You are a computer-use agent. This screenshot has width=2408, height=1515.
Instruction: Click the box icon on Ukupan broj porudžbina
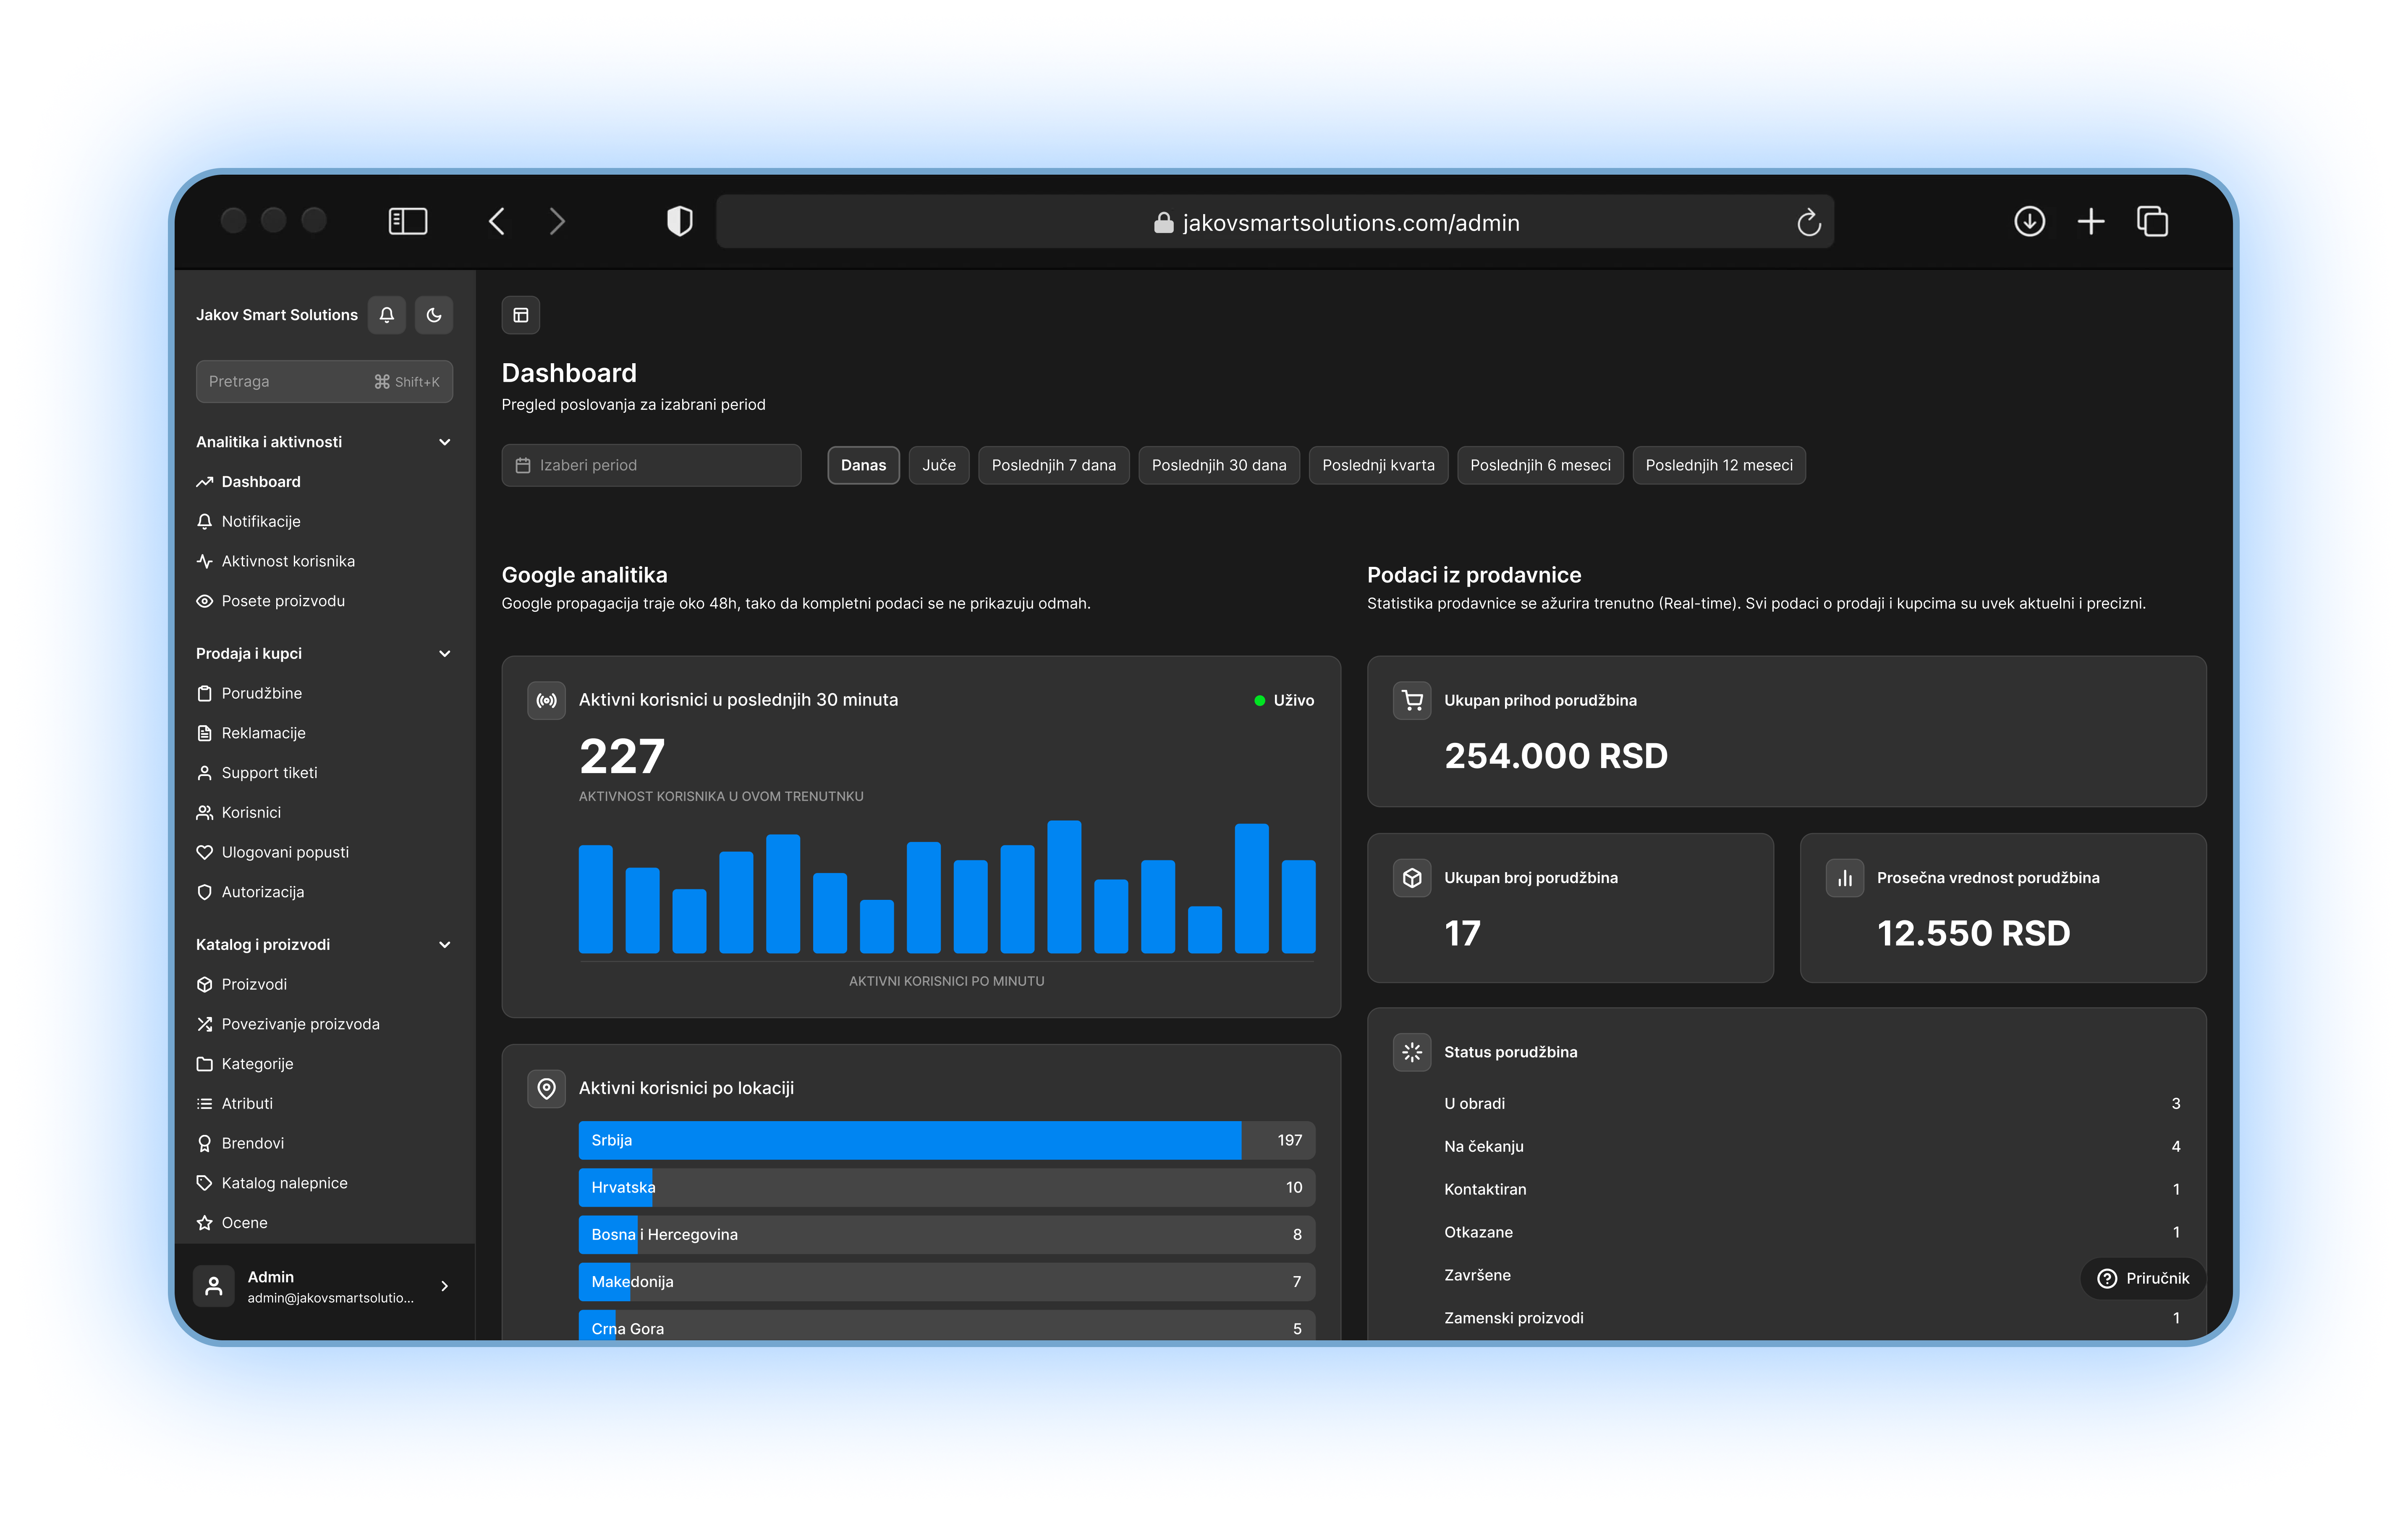1412,878
